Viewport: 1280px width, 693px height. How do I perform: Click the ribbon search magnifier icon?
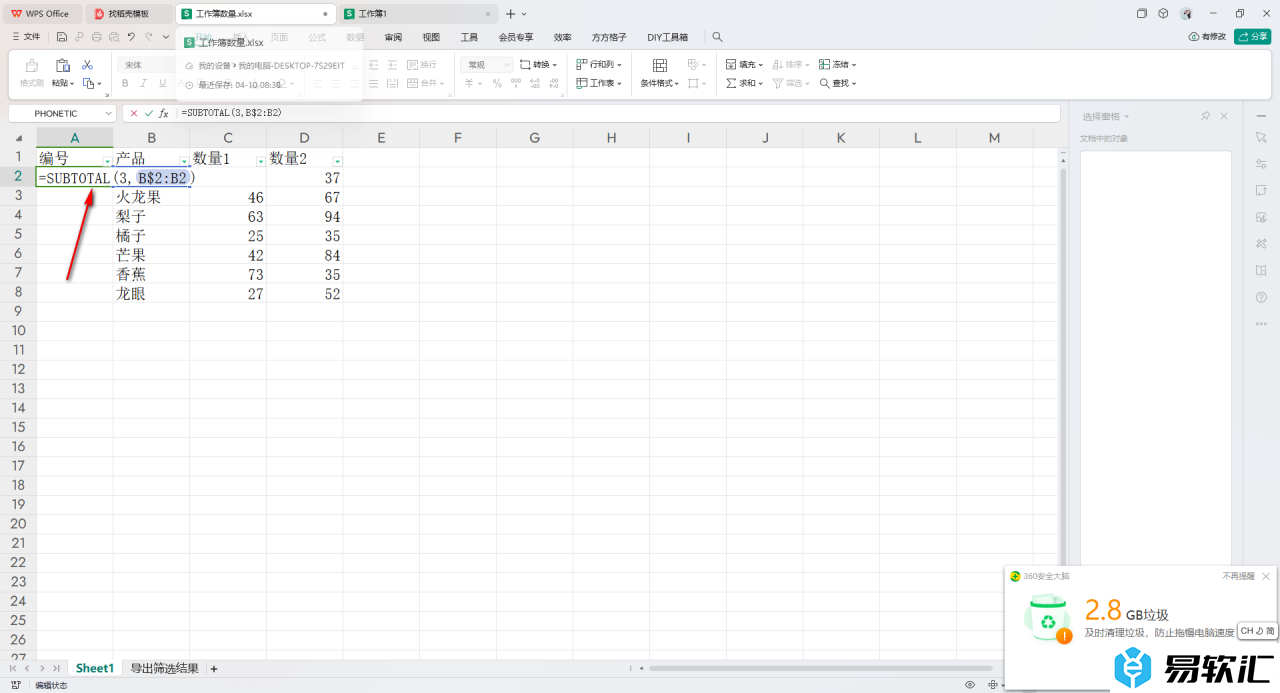717,37
